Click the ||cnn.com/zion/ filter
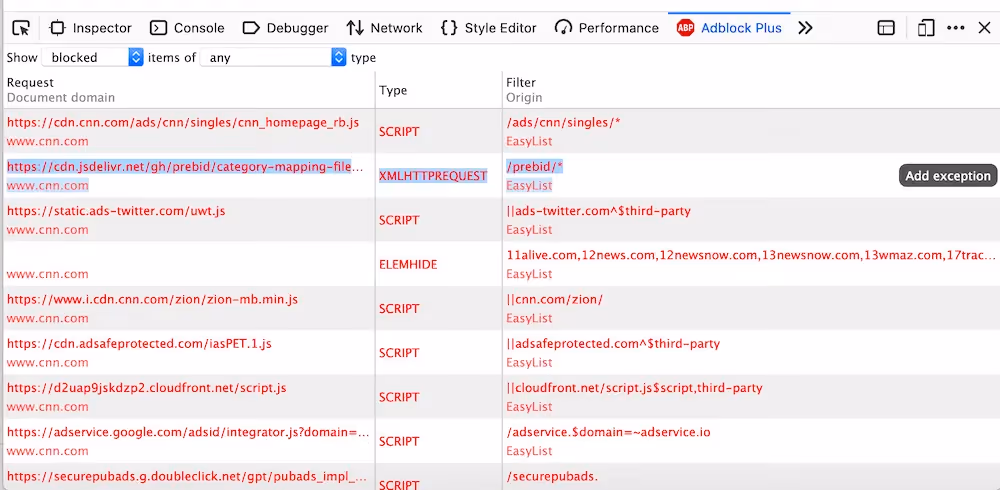The height and width of the screenshot is (490, 1000). [554, 299]
